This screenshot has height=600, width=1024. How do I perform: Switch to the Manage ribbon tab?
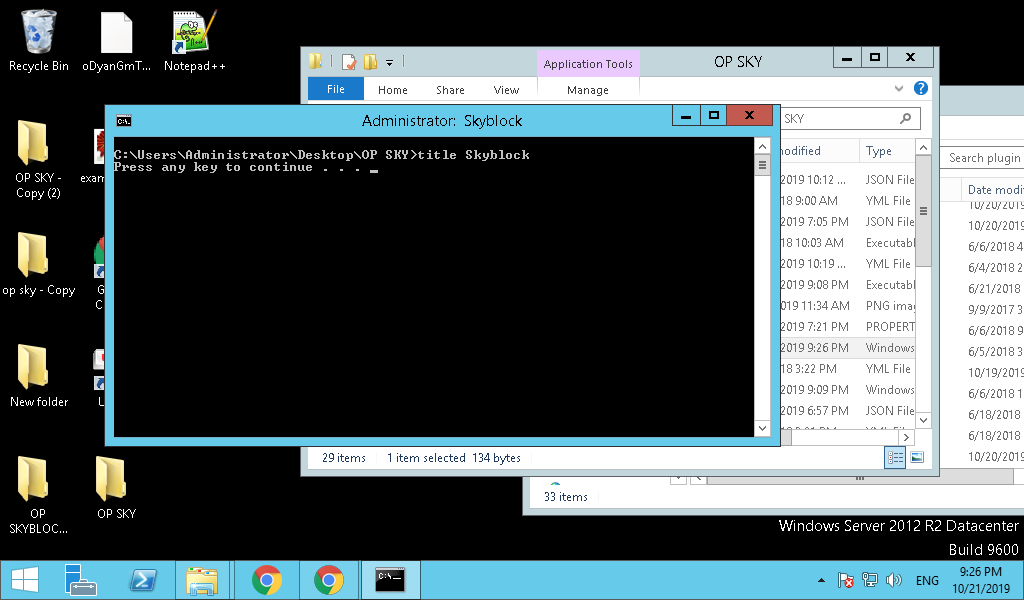588,90
